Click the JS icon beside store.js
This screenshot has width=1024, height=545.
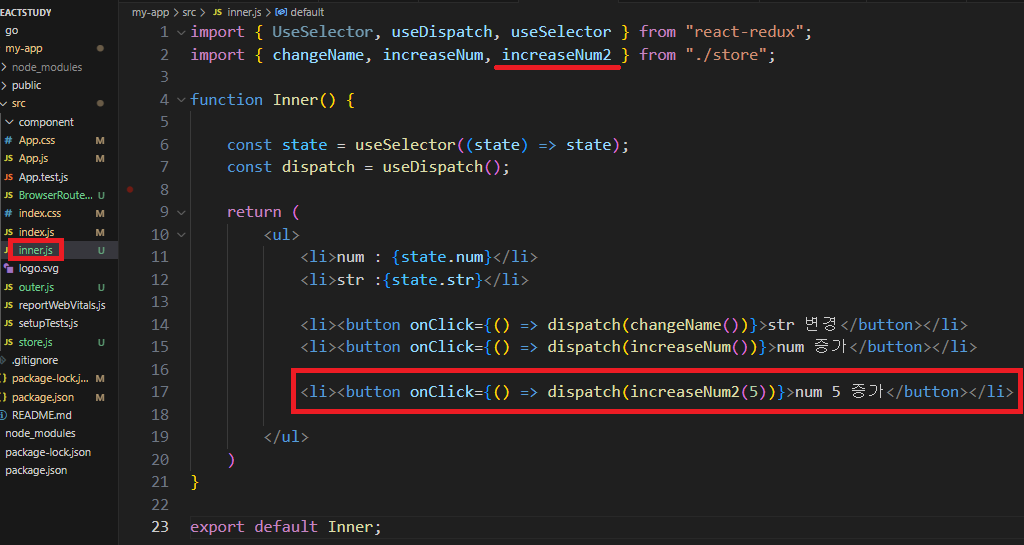(x=8, y=342)
